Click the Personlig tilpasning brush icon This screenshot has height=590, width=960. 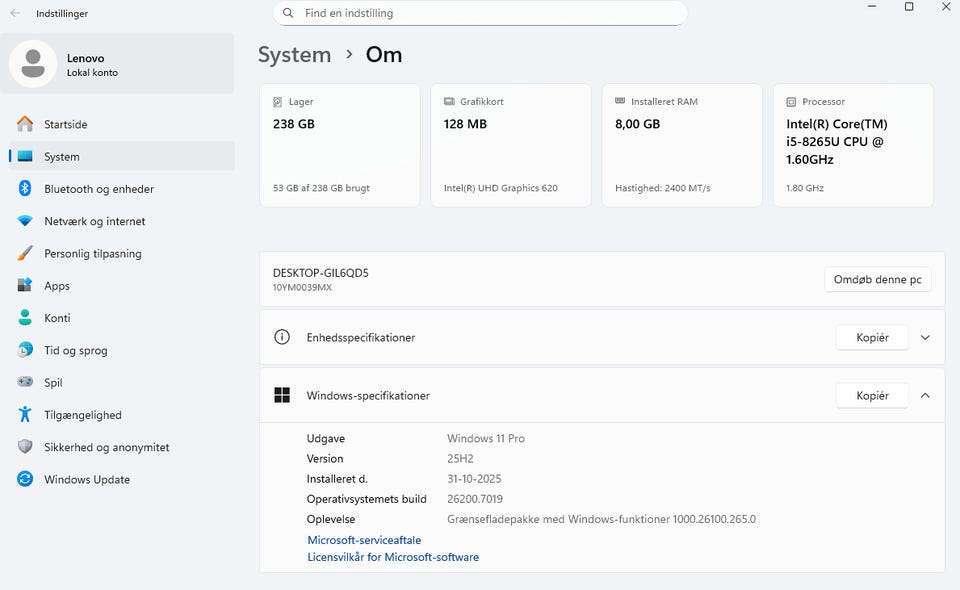[25, 253]
